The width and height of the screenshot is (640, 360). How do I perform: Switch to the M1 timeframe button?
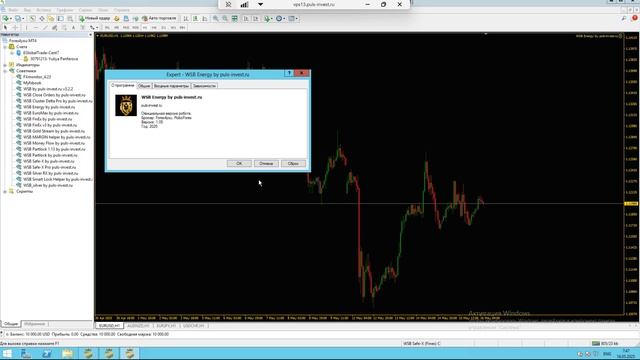107,27
